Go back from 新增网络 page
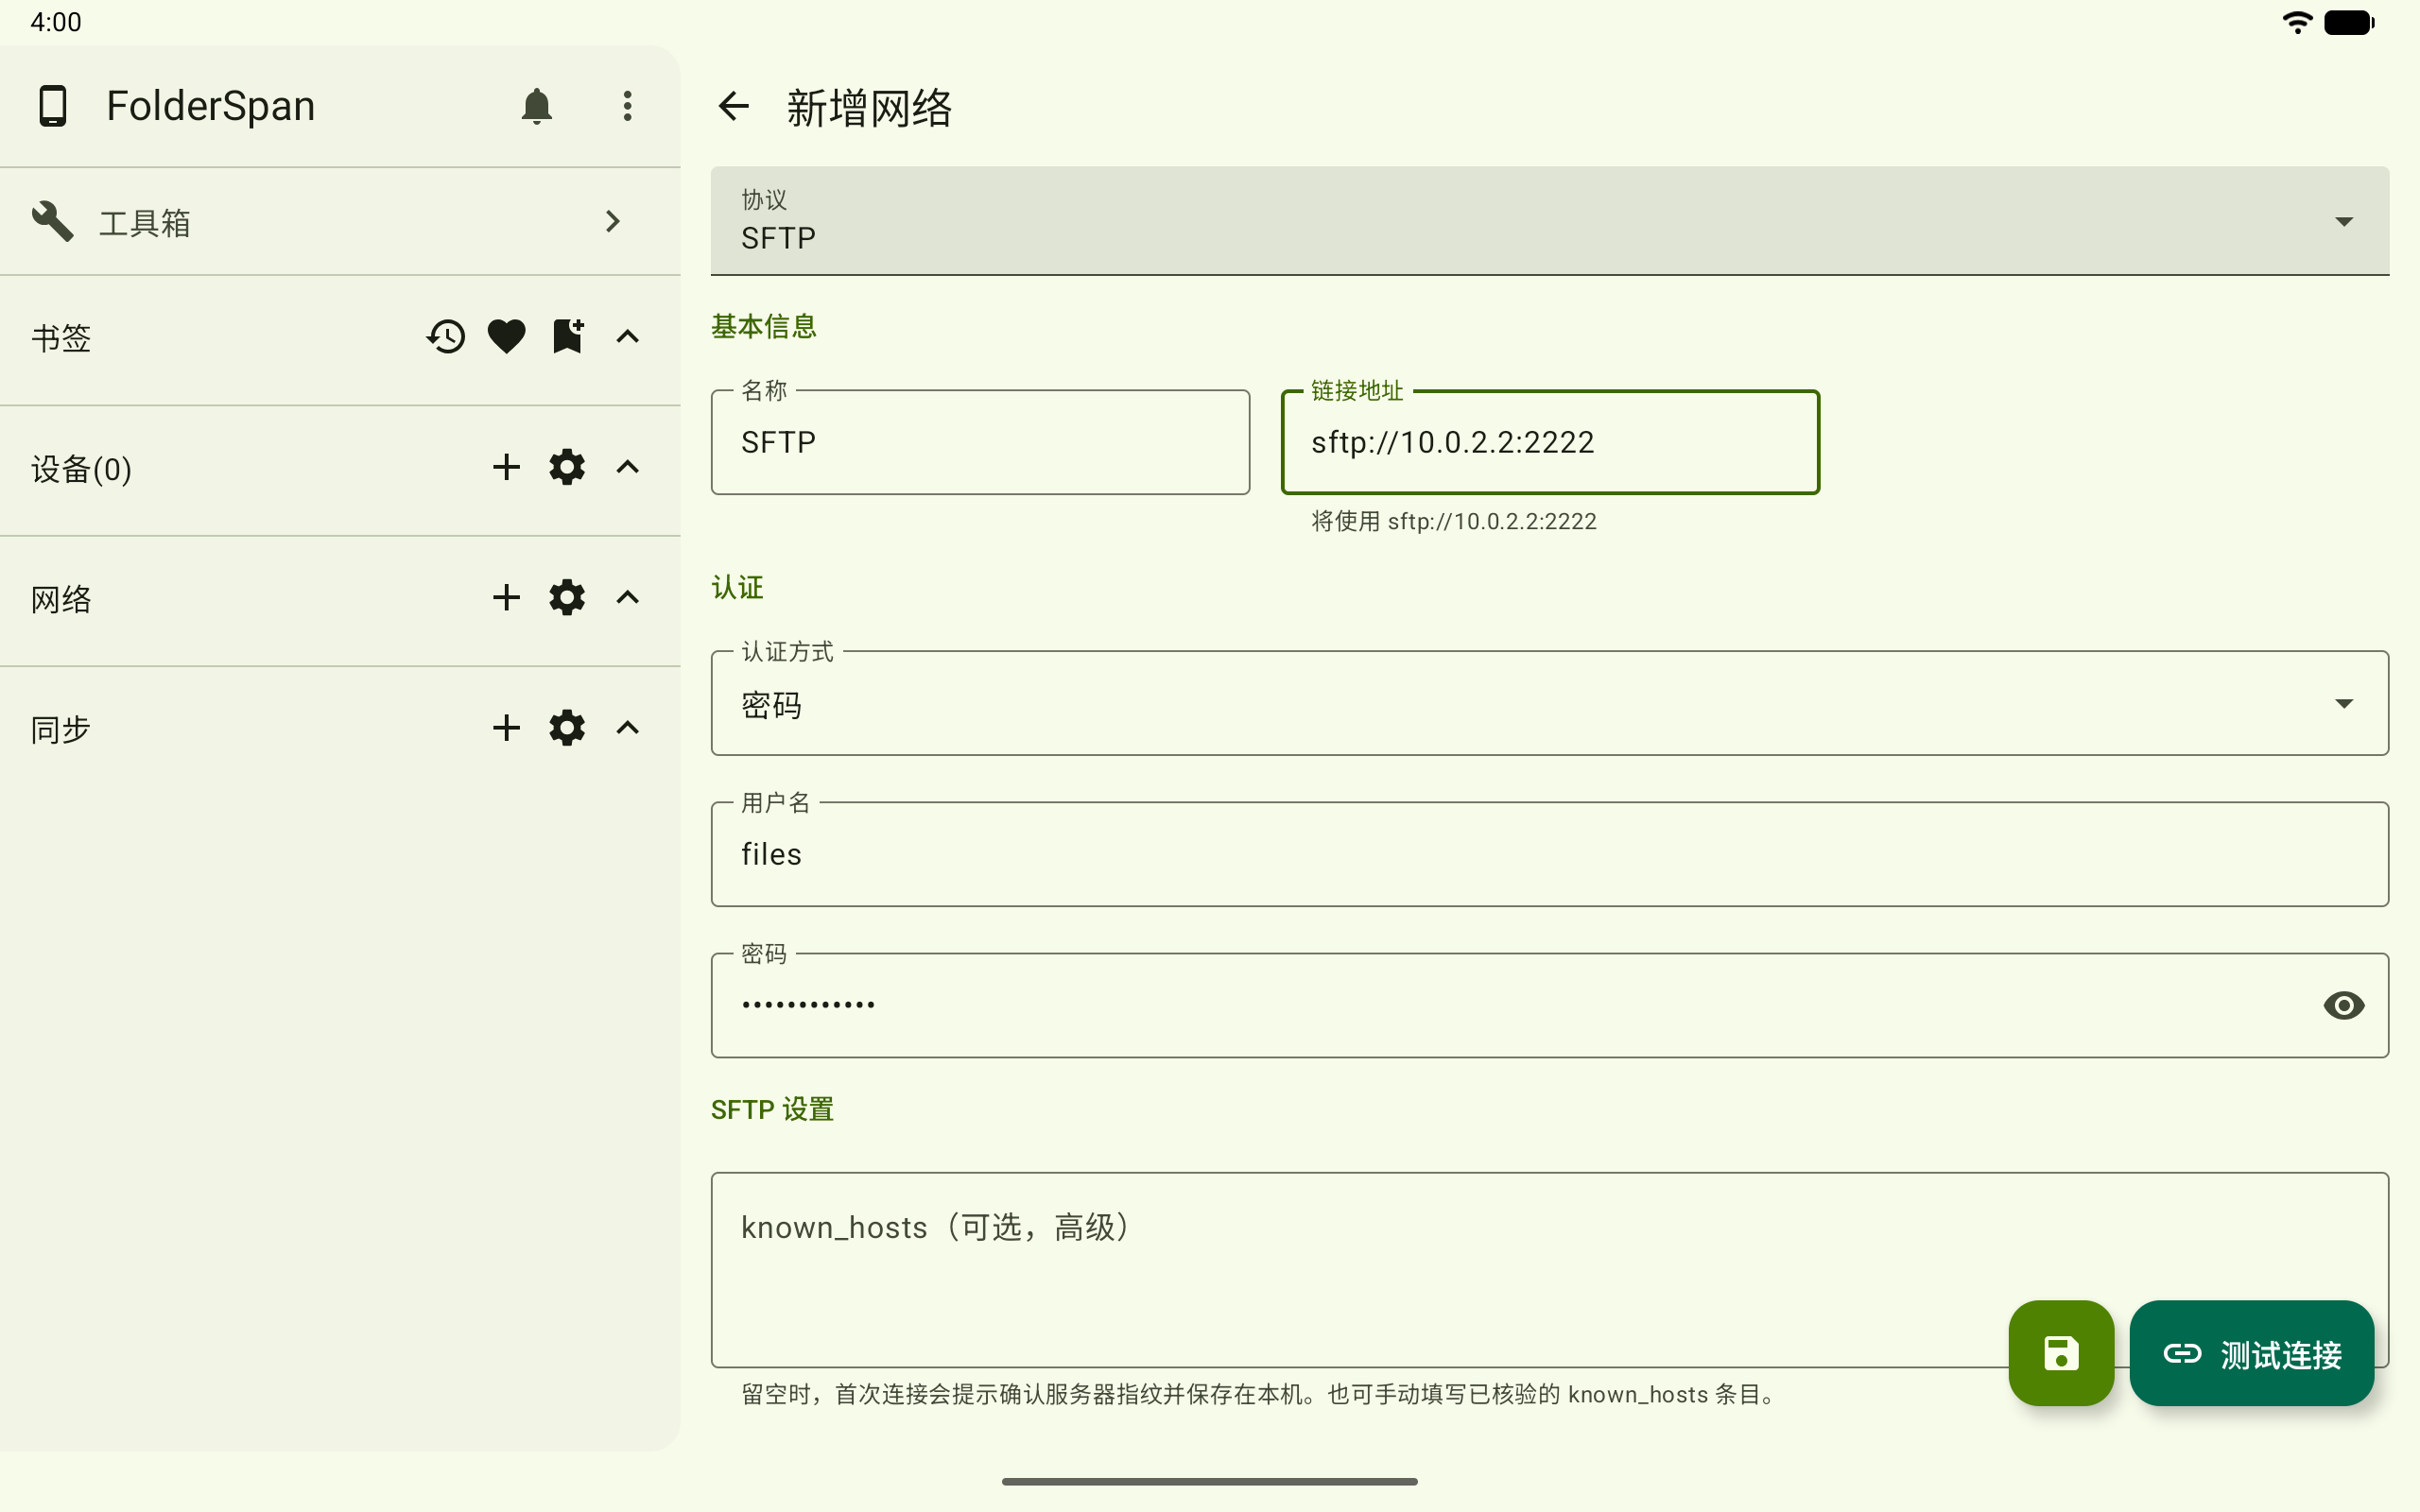Viewport: 2420px width, 1512px height. pyautogui.click(x=734, y=106)
